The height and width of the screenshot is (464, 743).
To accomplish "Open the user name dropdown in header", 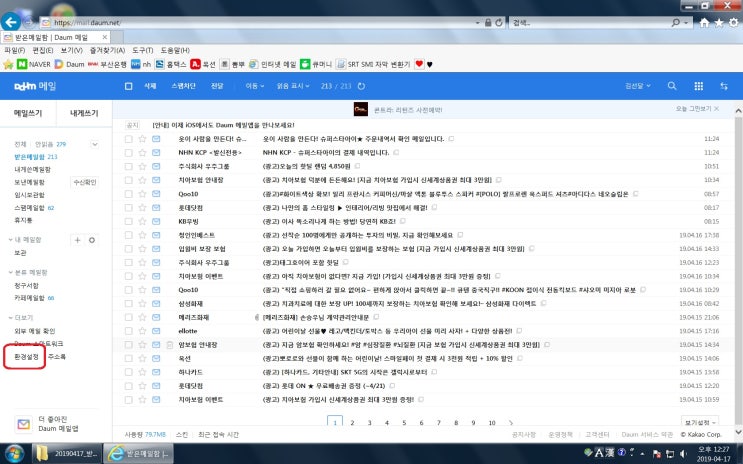I will (x=638, y=86).
